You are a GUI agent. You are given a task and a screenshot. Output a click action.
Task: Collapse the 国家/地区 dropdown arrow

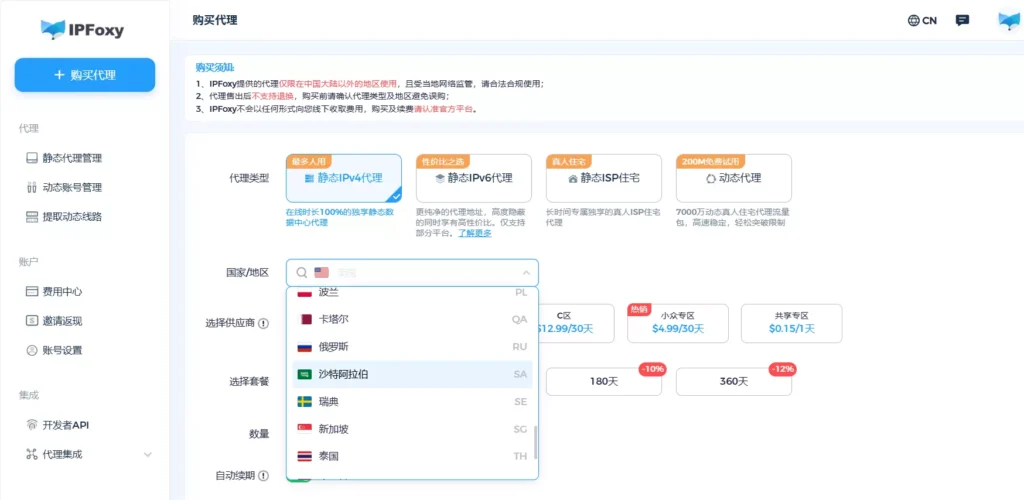526,273
